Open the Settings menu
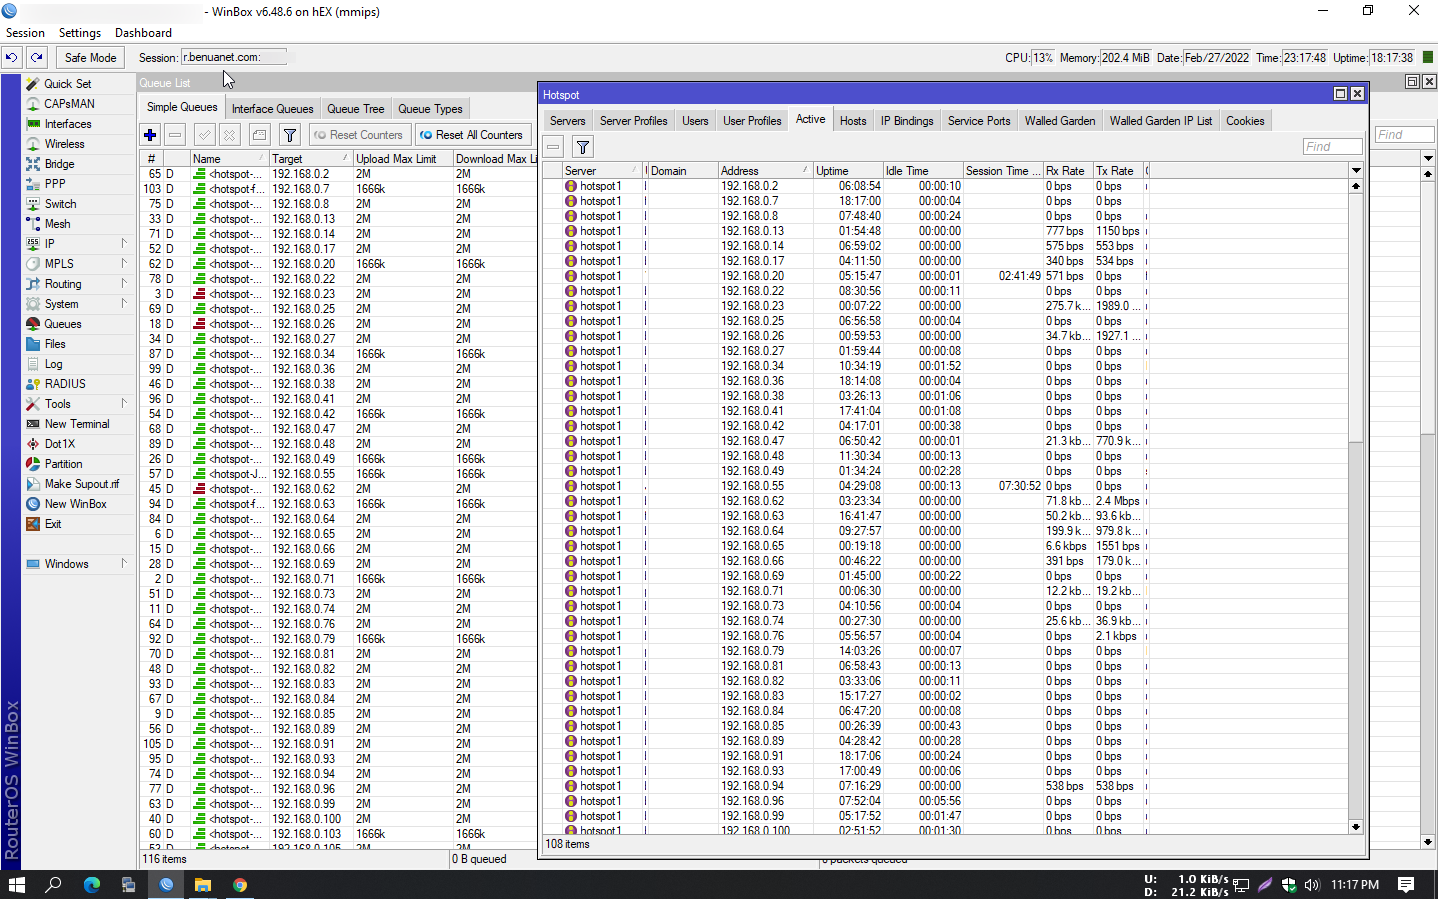The width and height of the screenshot is (1438, 899). (x=80, y=33)
